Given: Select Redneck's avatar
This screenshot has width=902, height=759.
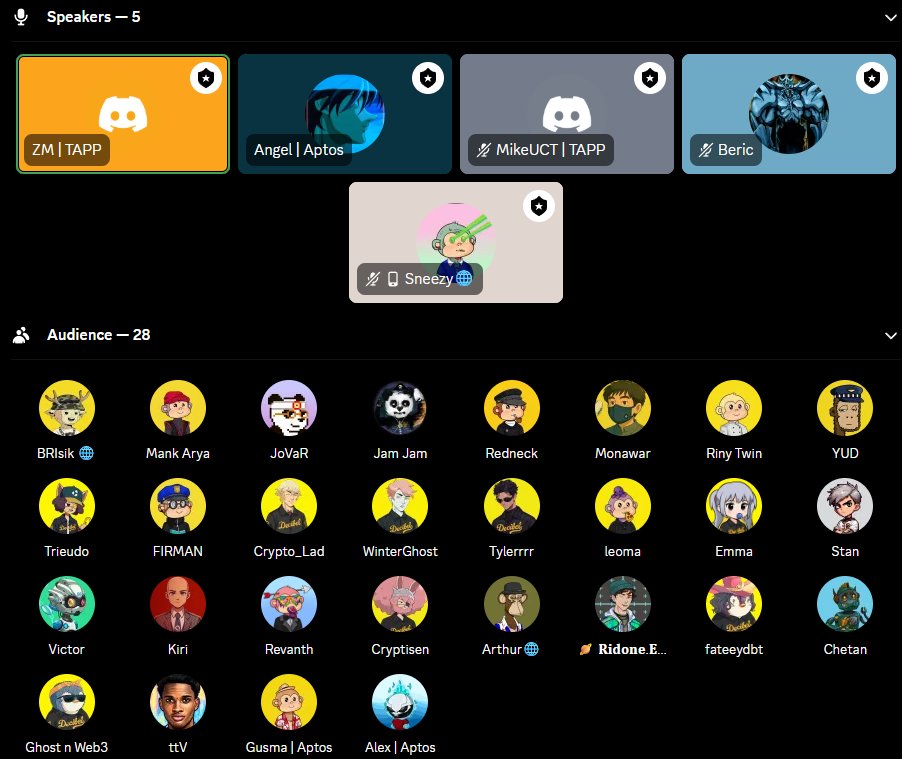Looking at the screenshot, I should pyautogui.click(x=511, y=408).
